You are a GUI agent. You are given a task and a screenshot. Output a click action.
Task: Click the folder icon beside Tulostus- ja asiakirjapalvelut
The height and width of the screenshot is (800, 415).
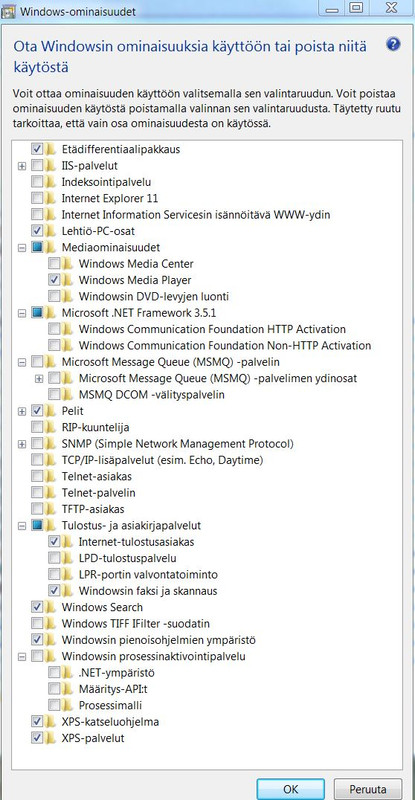point(50,526)
